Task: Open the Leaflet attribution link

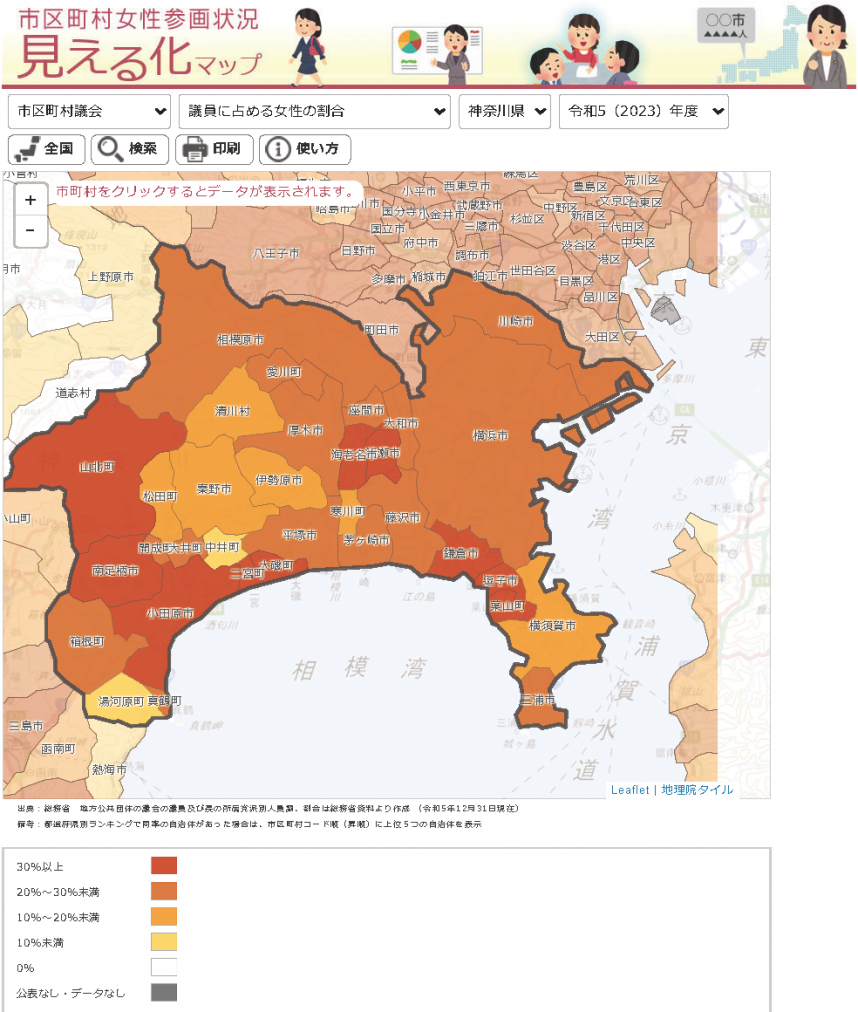Action: click(x=630, y=789)
